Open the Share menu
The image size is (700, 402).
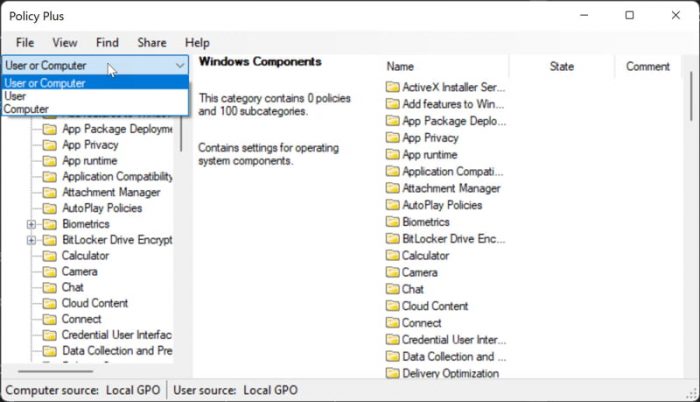pyautogui.click(x=152, y=42)
